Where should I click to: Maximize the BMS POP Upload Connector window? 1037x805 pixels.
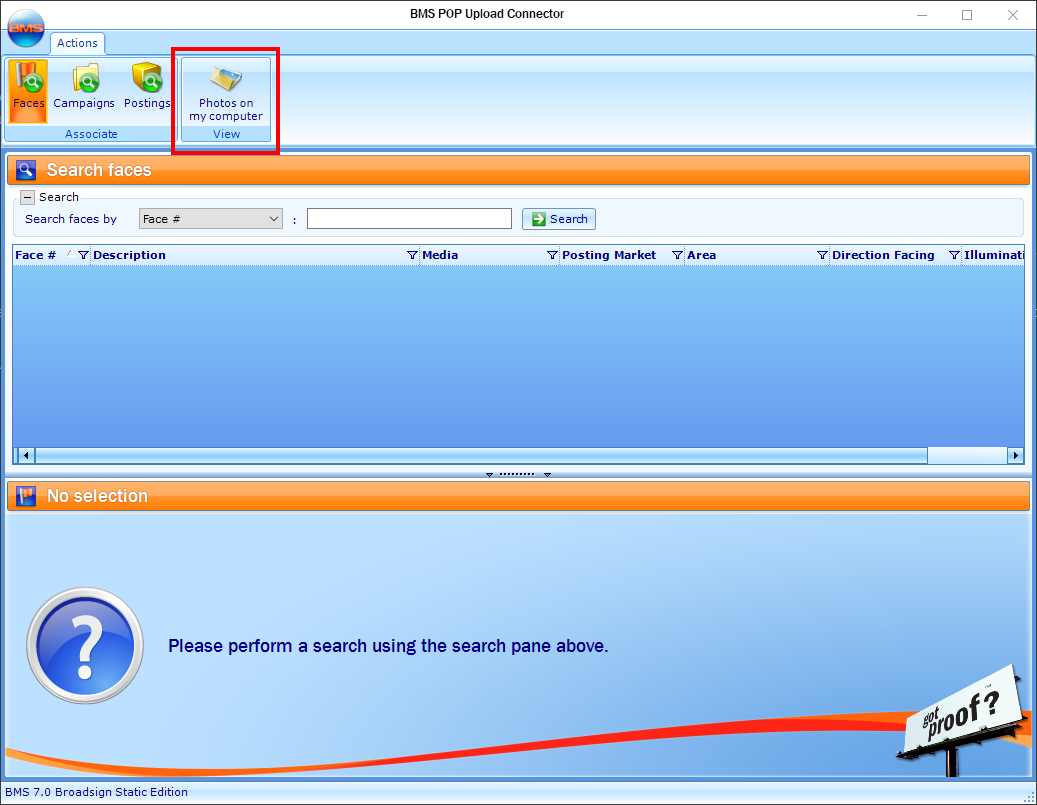coord(967,15)
